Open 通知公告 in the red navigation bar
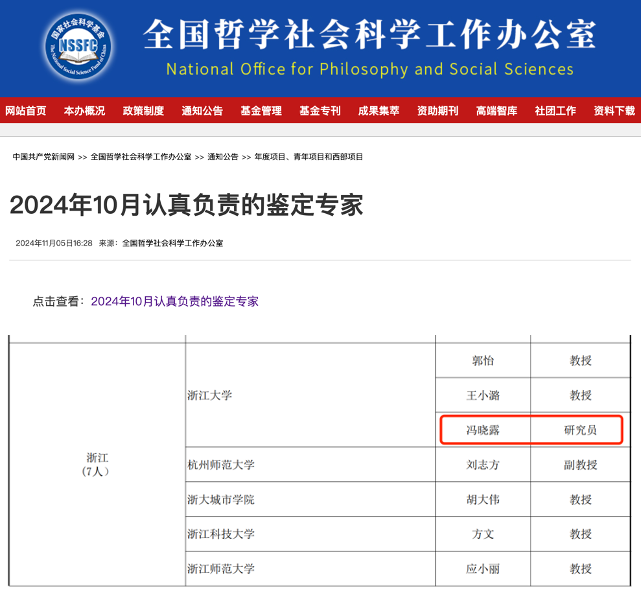The height and width of the screenshot is (596, 642). point(202,111)
